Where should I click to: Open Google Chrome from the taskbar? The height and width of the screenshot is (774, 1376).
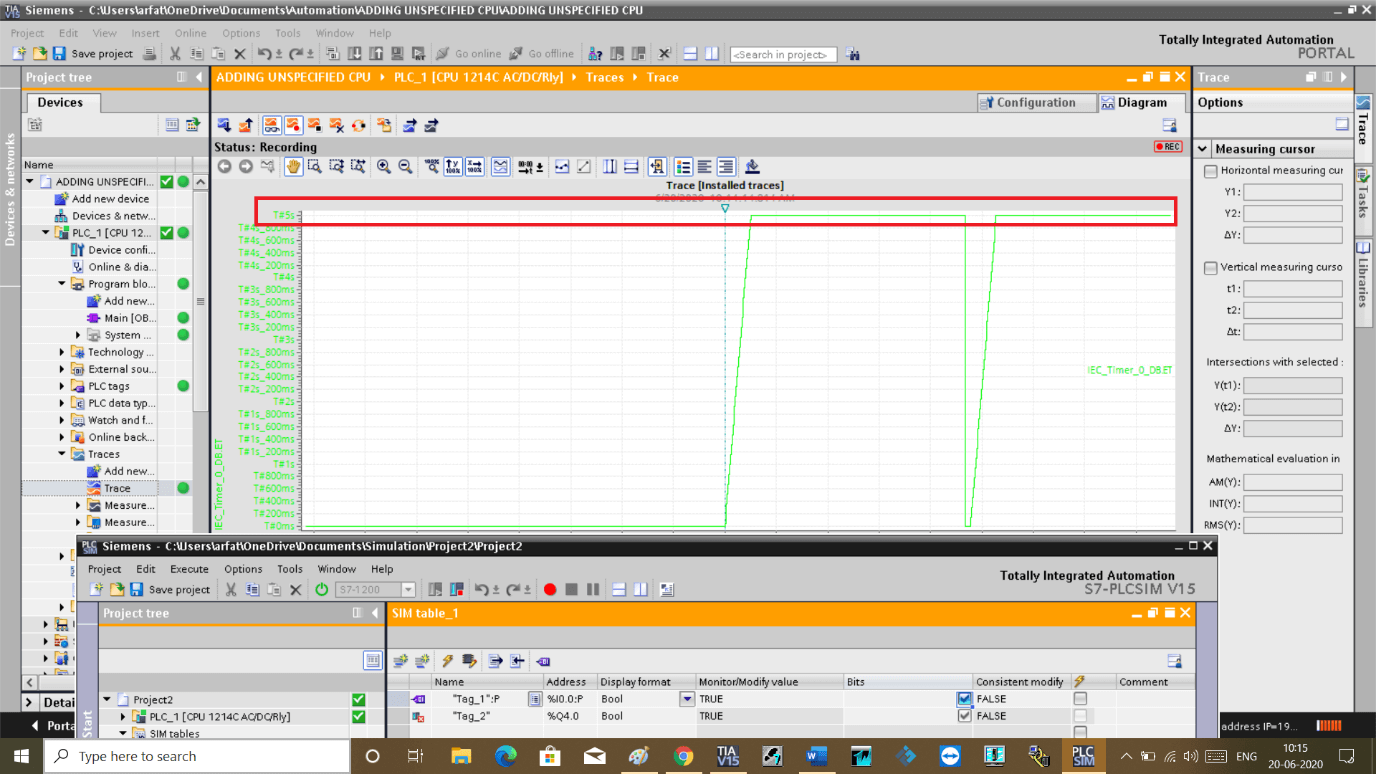[x=683, y=756]
